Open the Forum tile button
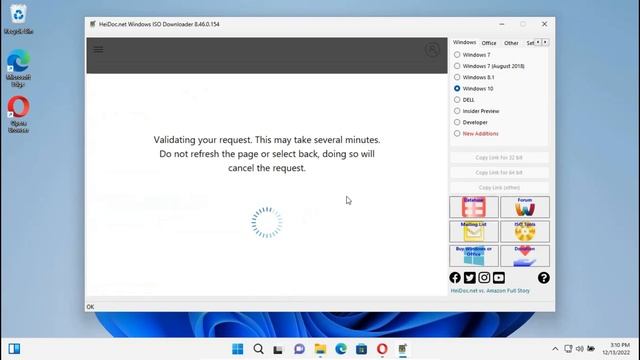Screen dimensions: 640x360 click(525, 207)
